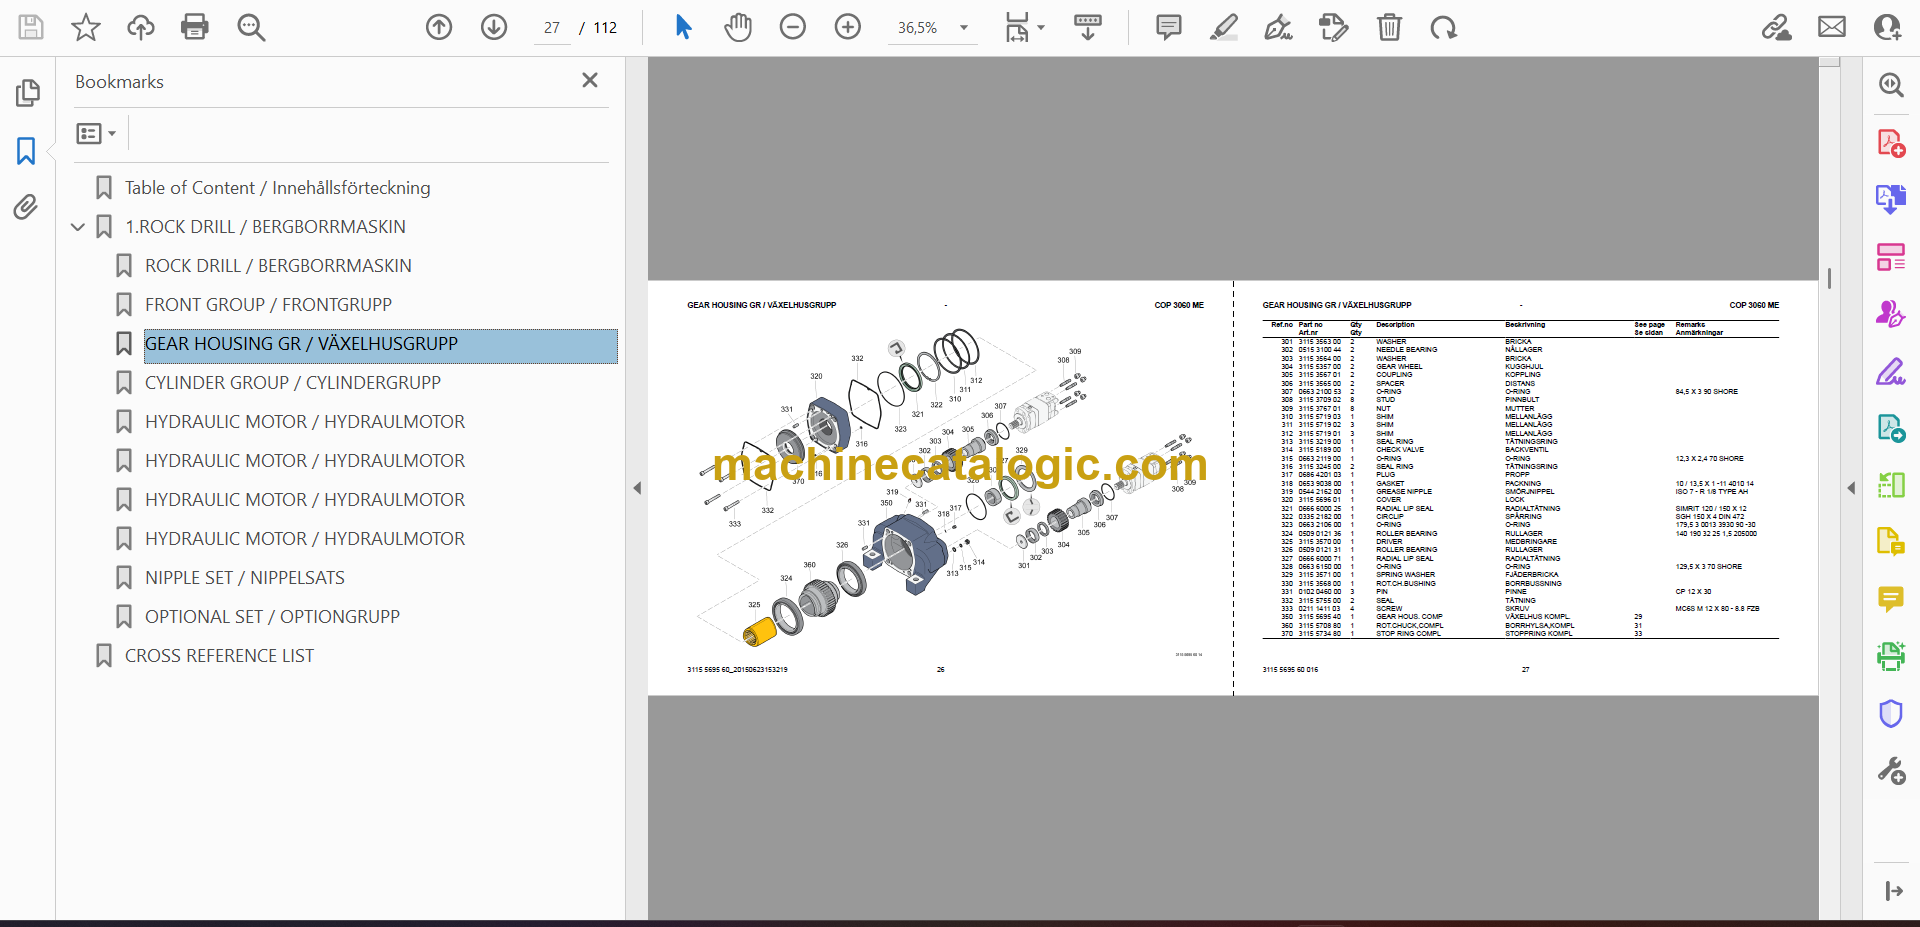This screenshot has width=1920, height=927.
Task: Select GEAR HOUSING GR / VÄXELHUSGRUPP bookmark
Action: coord(381,344)
